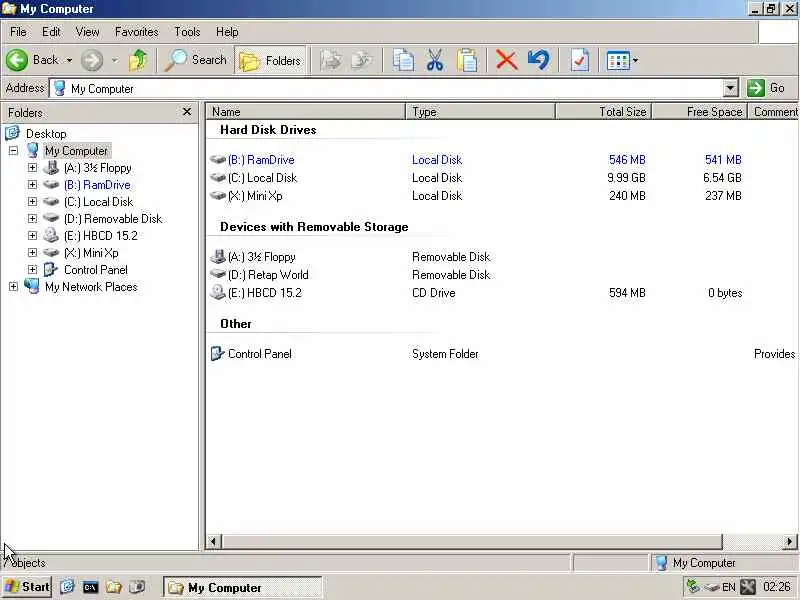Sort by the Type column header
800x600 pixels.
tap(480, 111)
